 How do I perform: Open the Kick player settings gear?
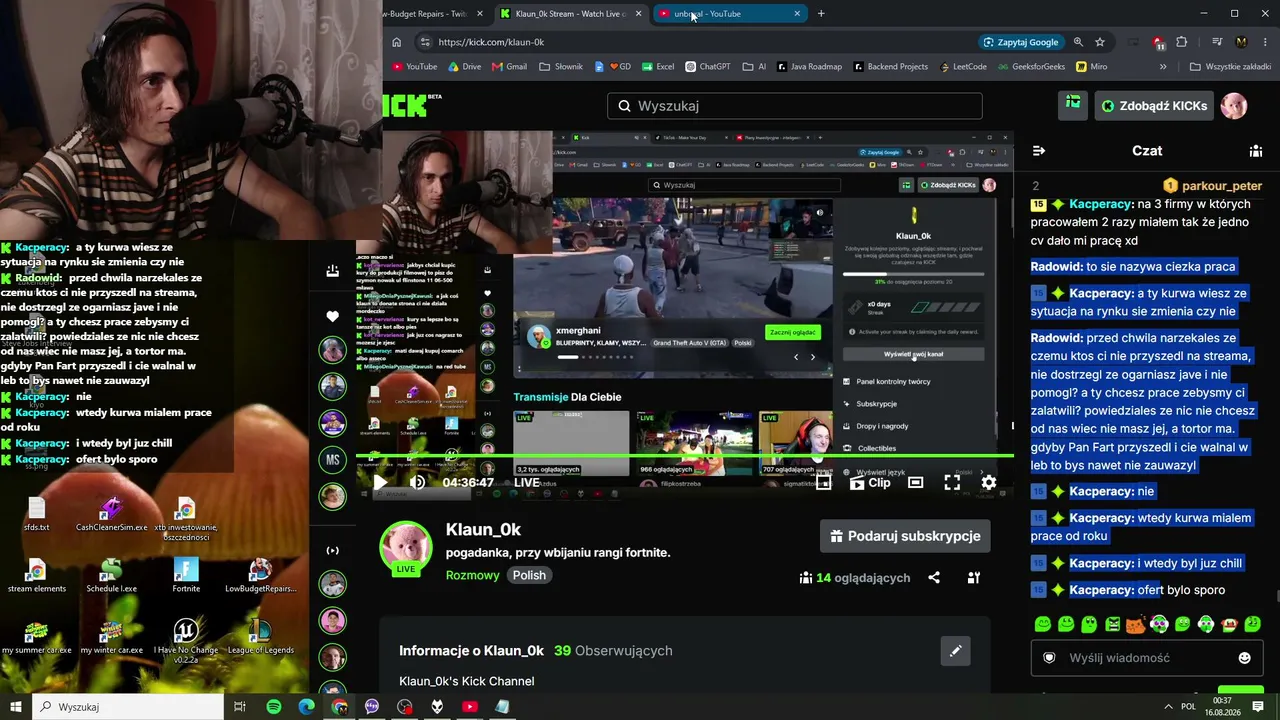click(988, 482)
